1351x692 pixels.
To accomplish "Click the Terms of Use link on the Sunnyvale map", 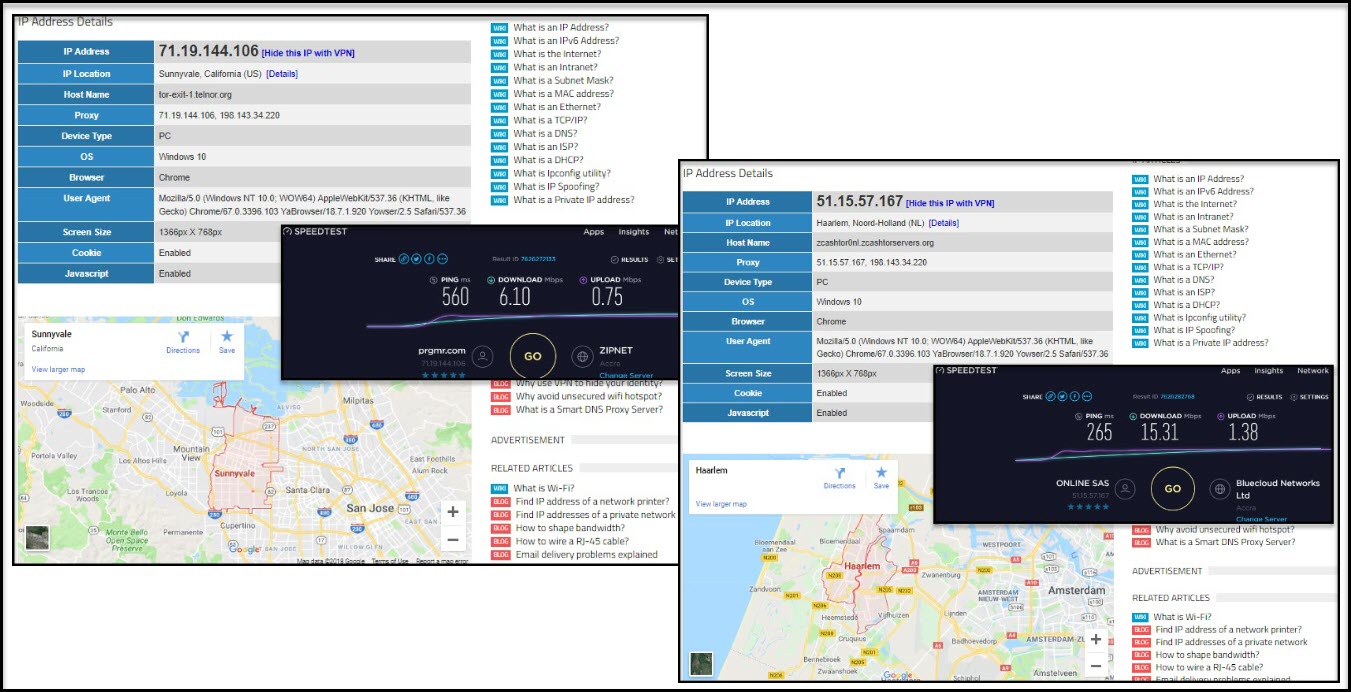I will (x=390, y=561).
